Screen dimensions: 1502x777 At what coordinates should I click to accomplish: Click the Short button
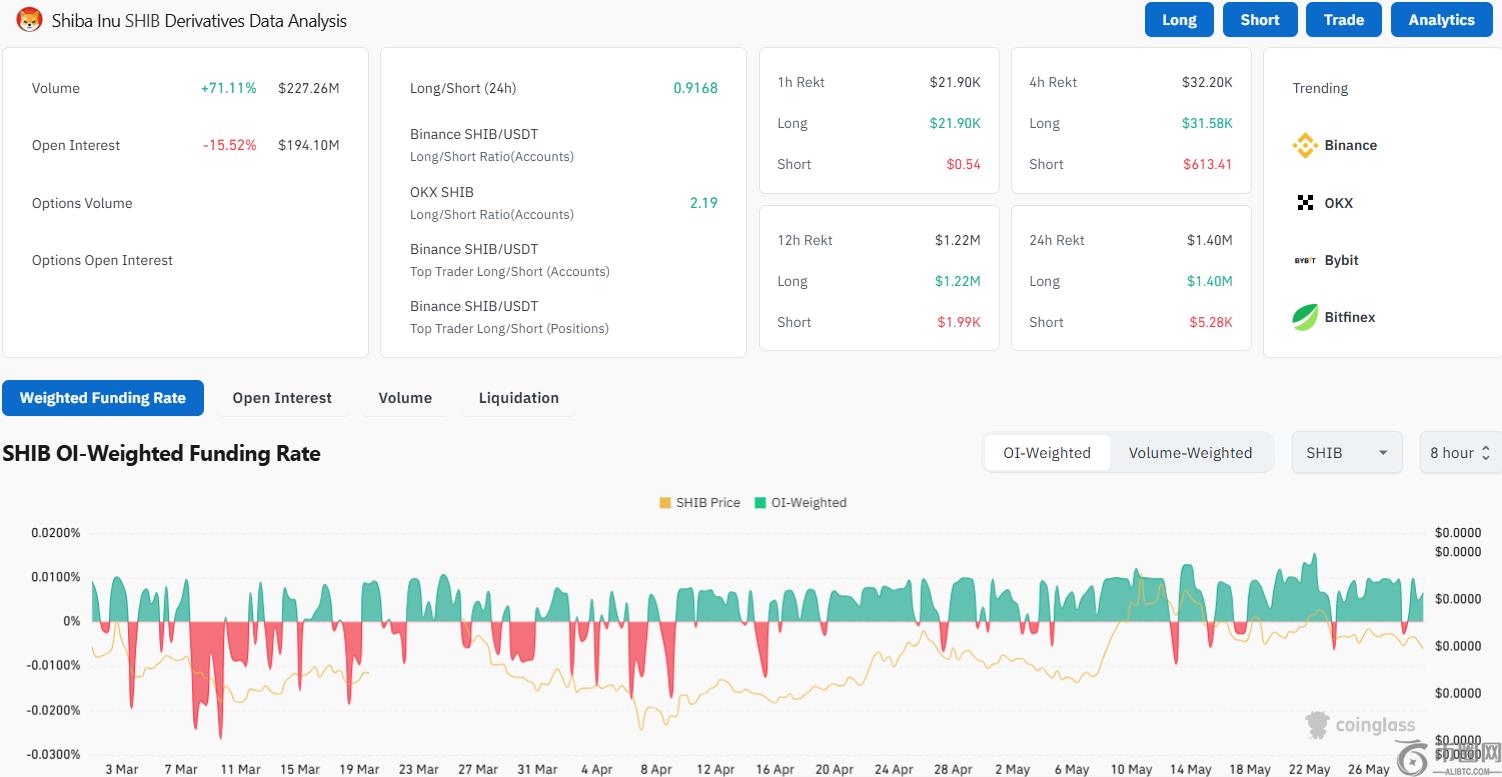tap(1259, 20)
